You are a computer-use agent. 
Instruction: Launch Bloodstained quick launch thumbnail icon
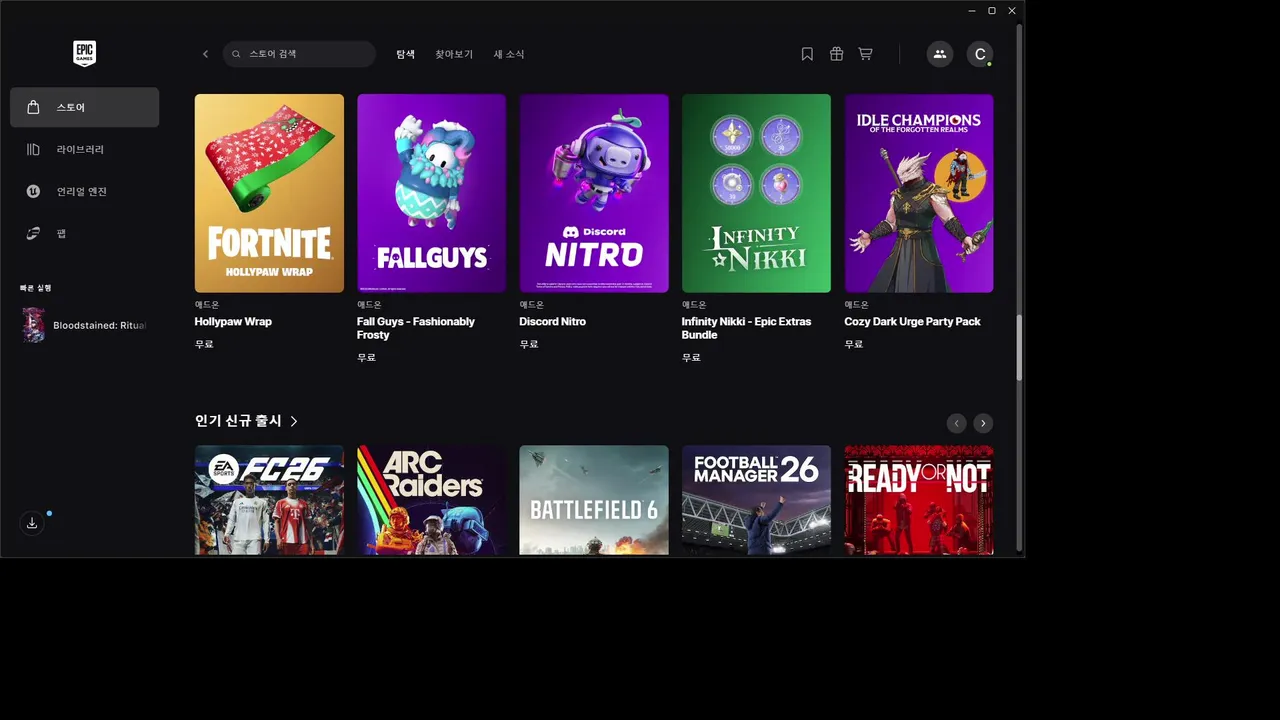(33, 325)
